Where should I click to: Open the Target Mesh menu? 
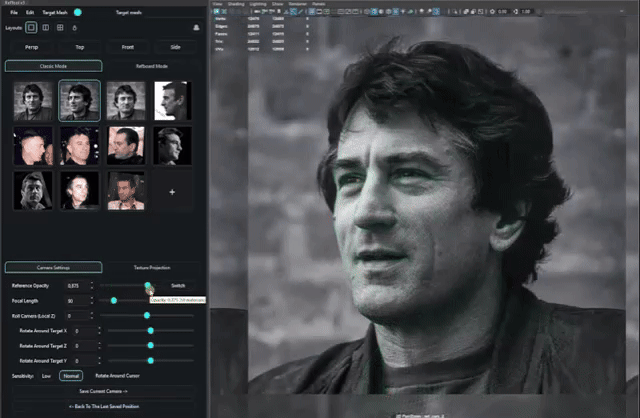[x=55, y=12]
